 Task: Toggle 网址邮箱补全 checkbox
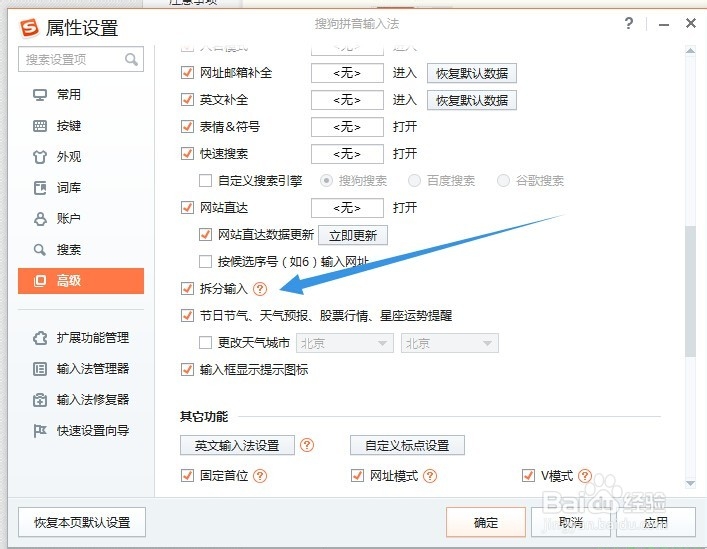pyautogui.click(x=187, y=73)
